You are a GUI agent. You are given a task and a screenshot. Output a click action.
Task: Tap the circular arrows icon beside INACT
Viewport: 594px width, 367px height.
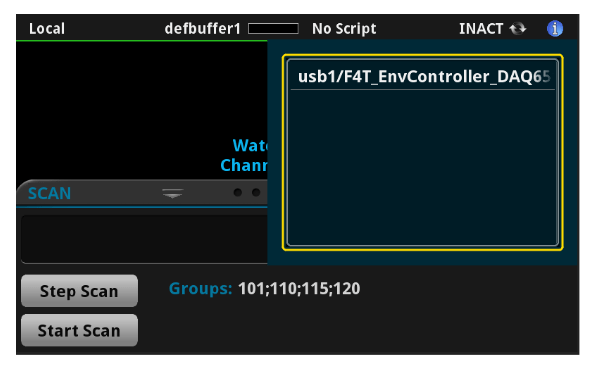coord(517,28)
